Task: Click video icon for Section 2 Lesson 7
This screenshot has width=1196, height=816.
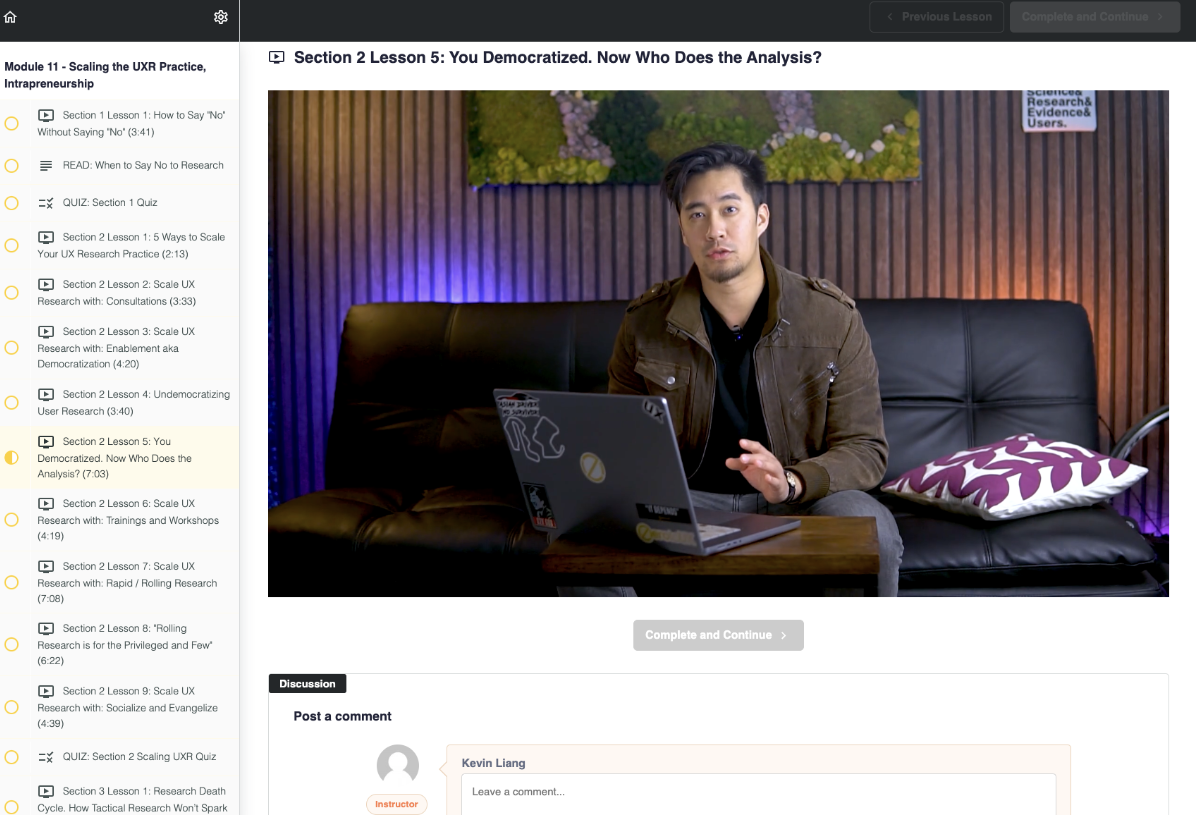Action: pos(46,566)
